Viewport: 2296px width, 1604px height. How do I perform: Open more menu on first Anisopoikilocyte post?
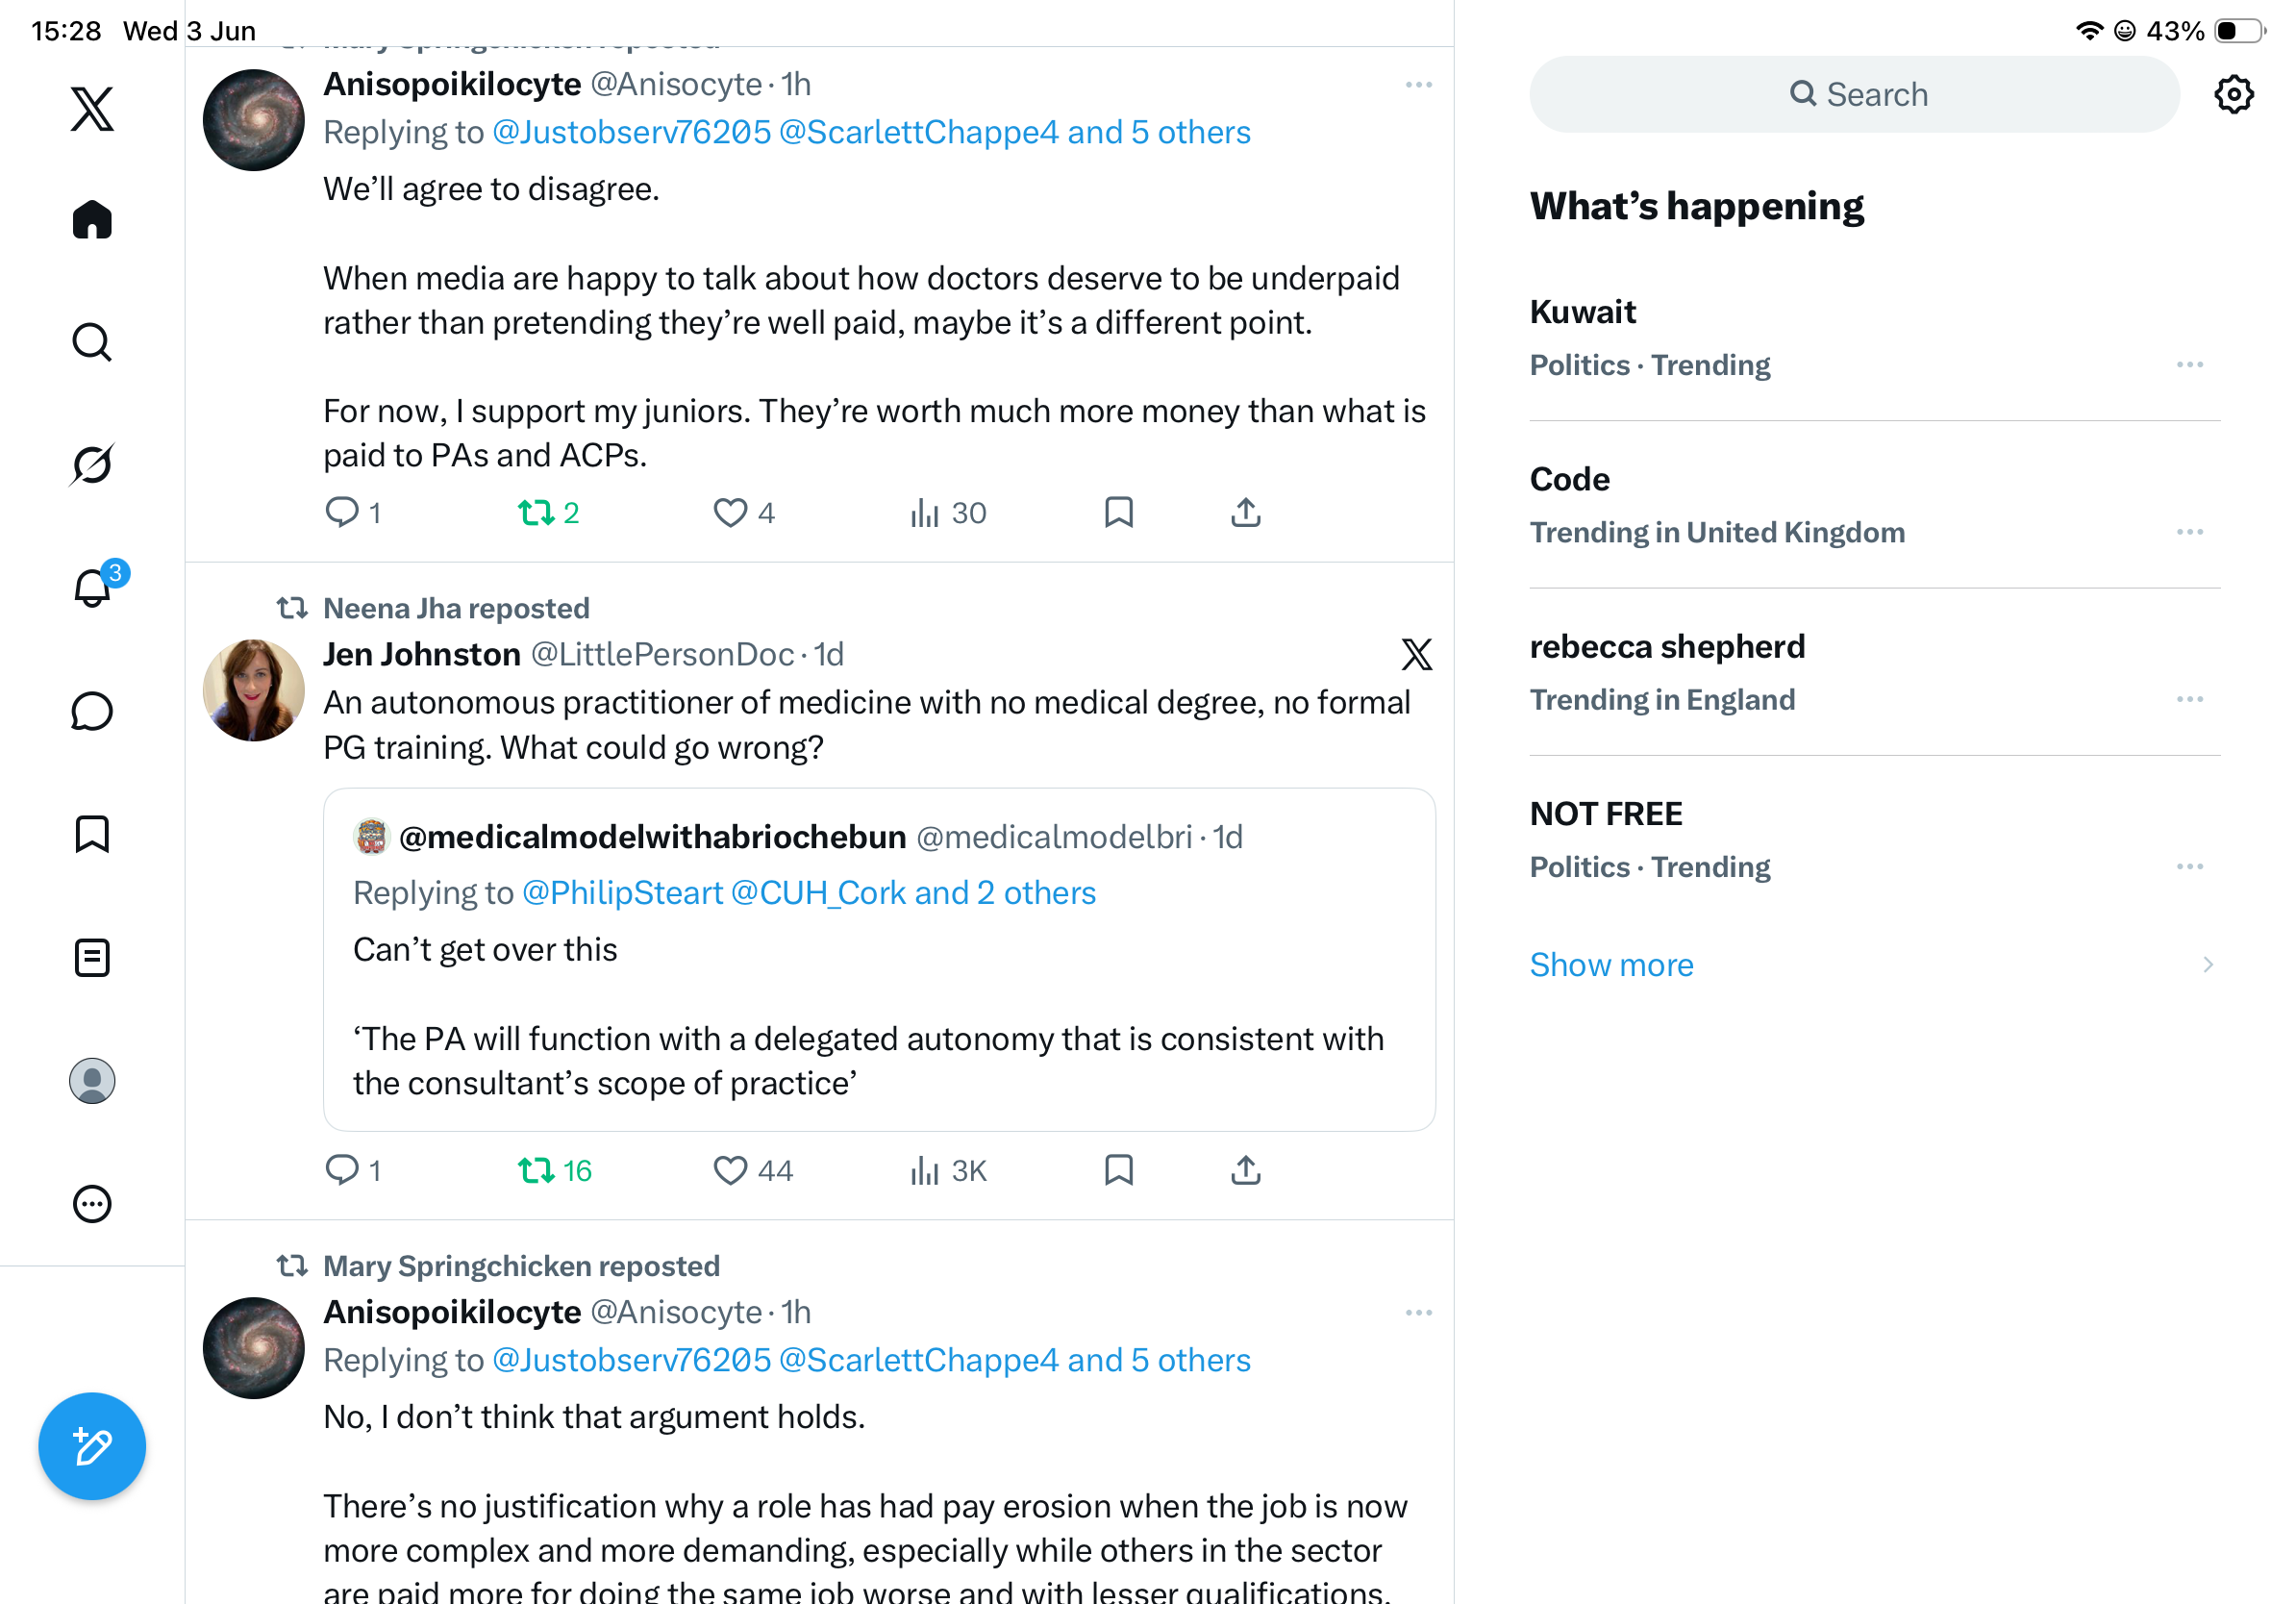1418,85
